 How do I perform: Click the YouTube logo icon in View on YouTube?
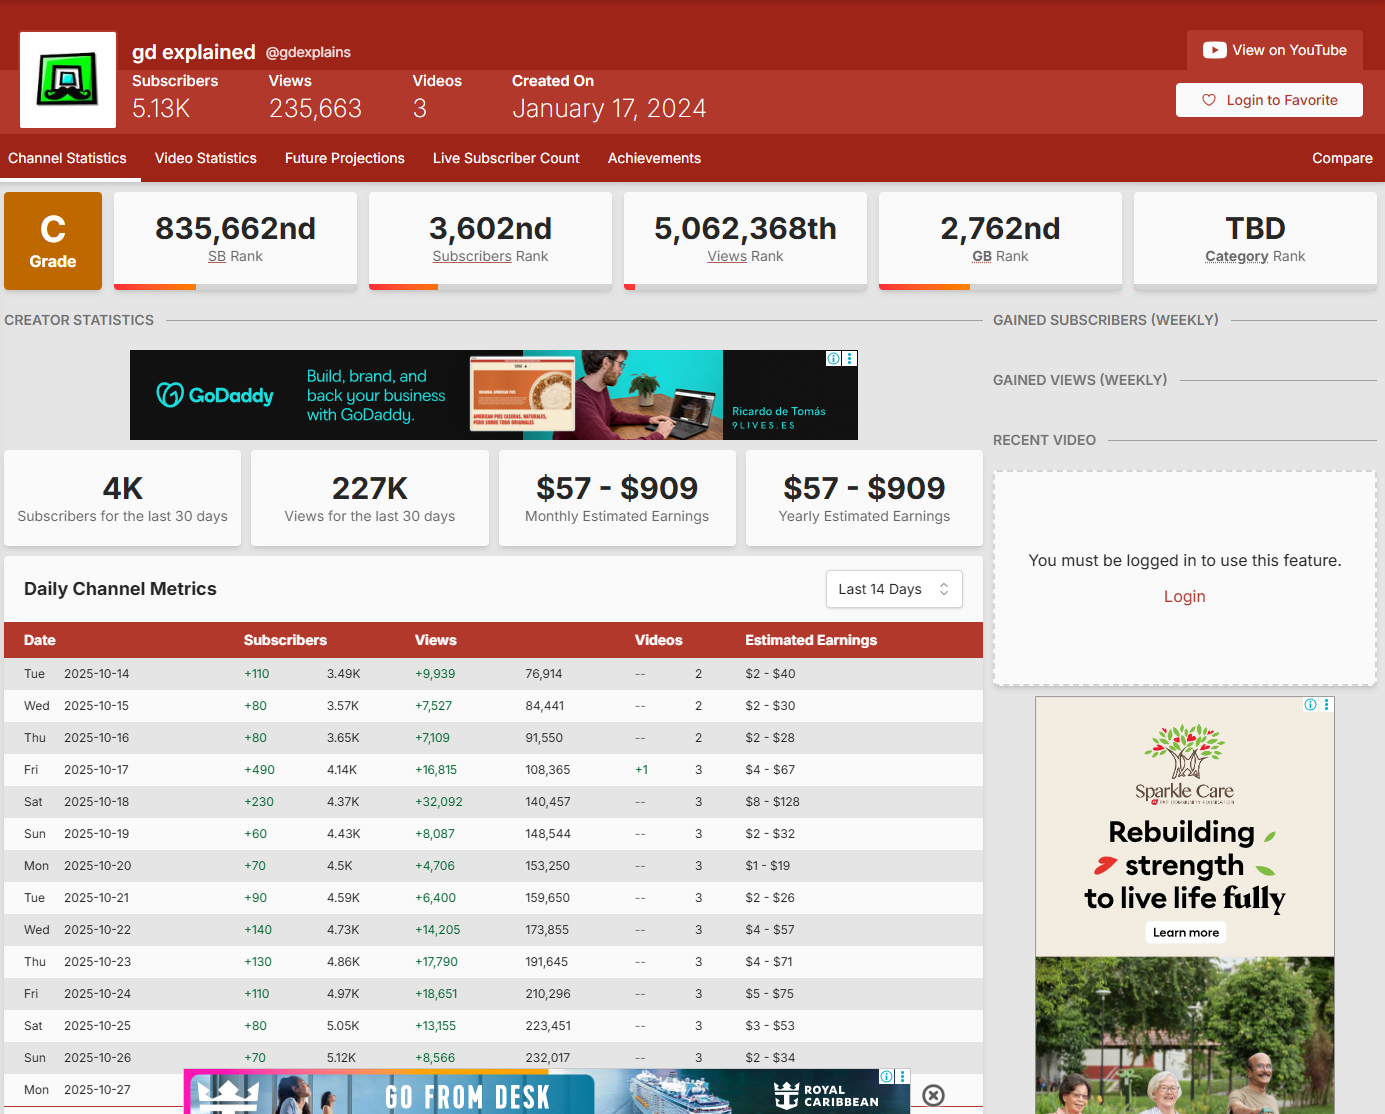pos(1214,50)
